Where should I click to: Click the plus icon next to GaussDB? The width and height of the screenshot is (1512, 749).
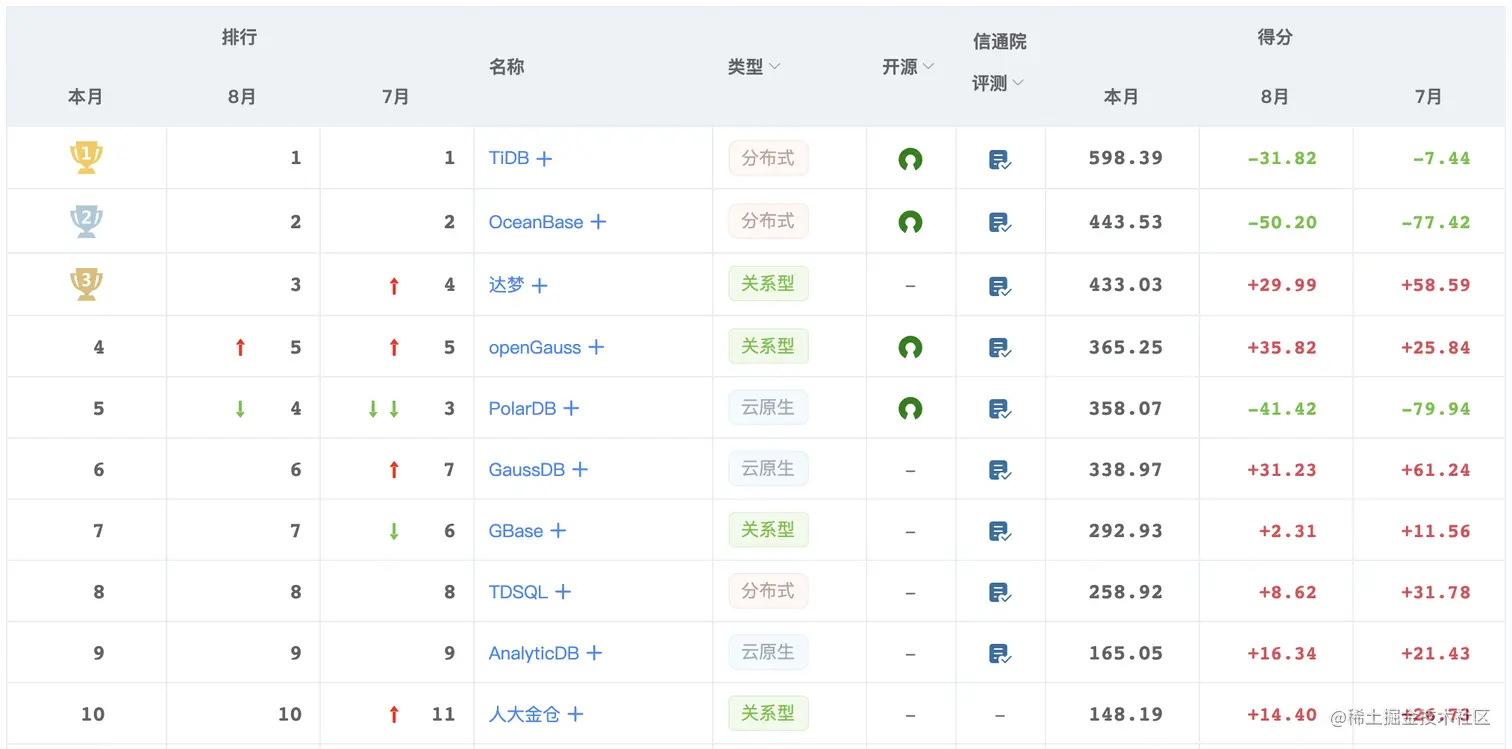point(580,469)
